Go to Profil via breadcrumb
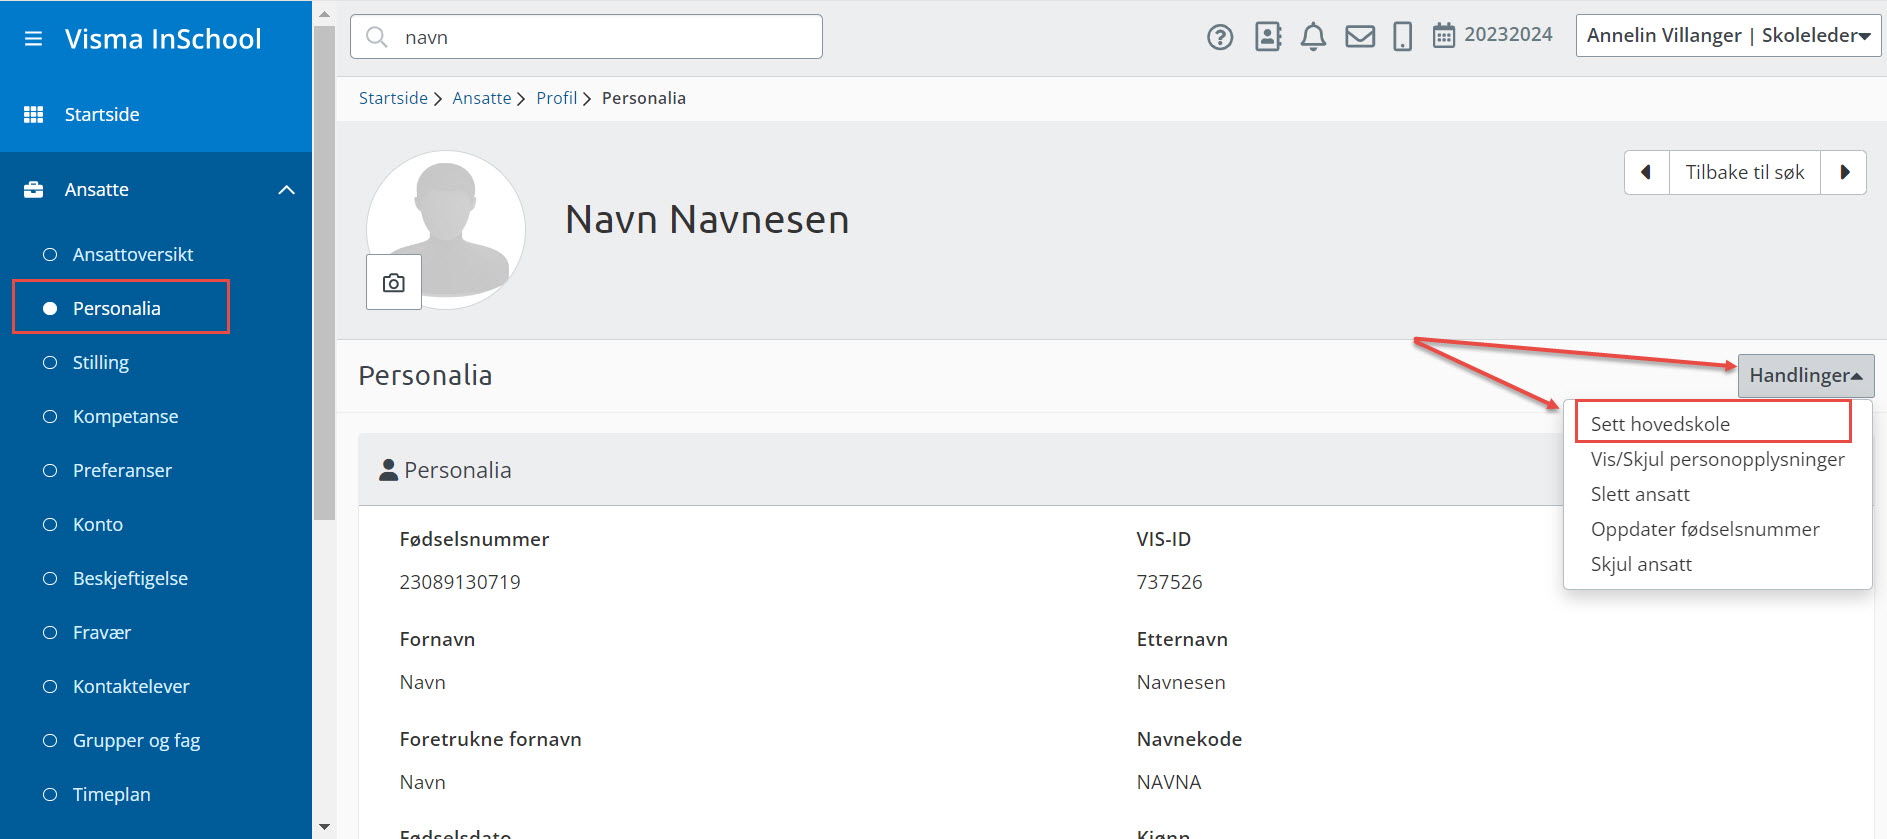This screenshot has width=1887, height=839. (x=556, y=98)
